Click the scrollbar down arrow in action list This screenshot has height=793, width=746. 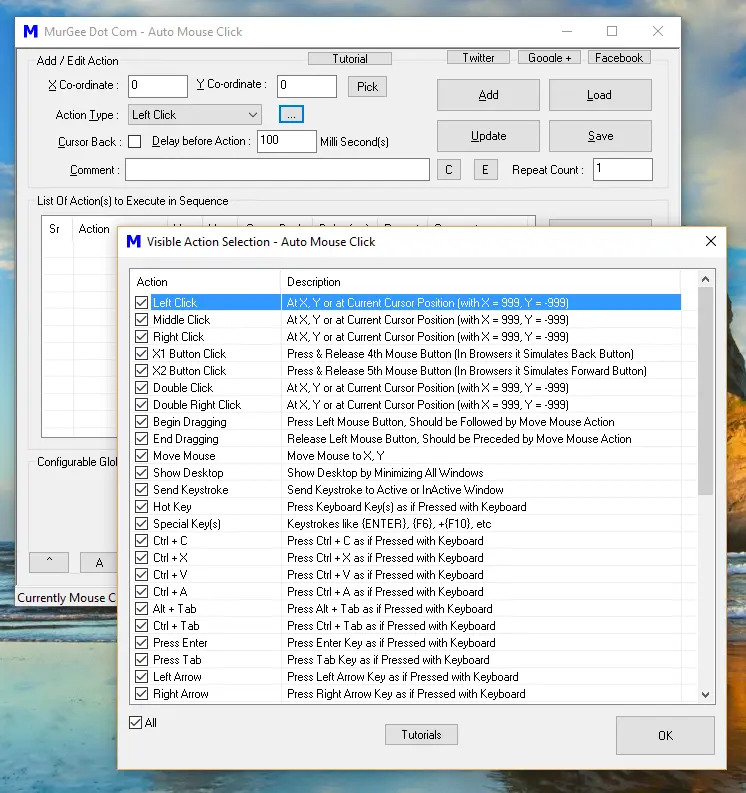pos(706,694)
